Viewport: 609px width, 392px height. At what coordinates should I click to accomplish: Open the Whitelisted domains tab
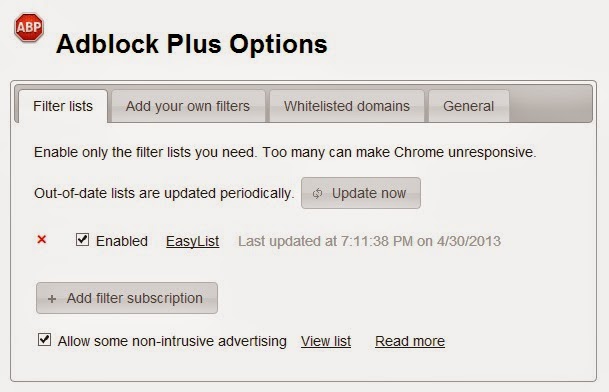click(346, 106)
